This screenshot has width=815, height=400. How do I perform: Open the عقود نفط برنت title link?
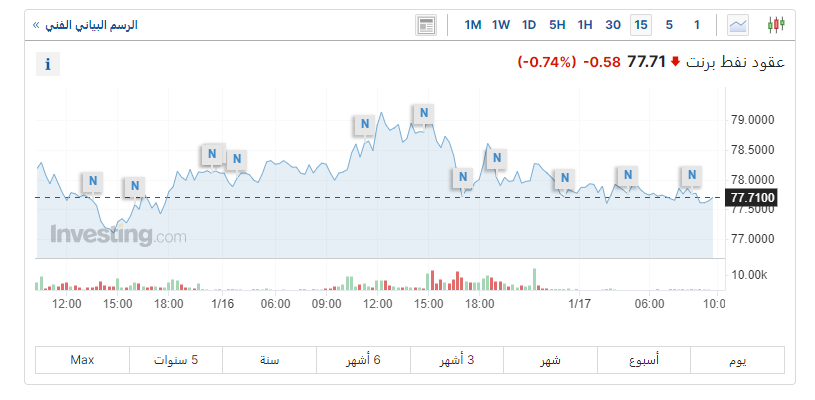pos(735,62)
